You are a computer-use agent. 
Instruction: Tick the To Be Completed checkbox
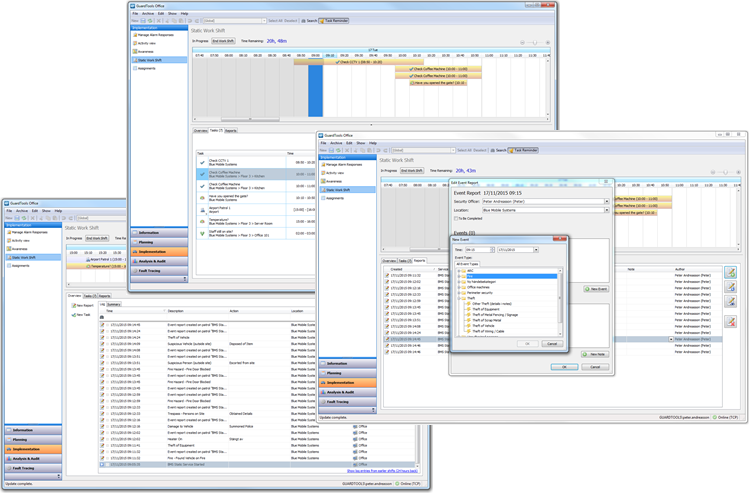[456, 218]
